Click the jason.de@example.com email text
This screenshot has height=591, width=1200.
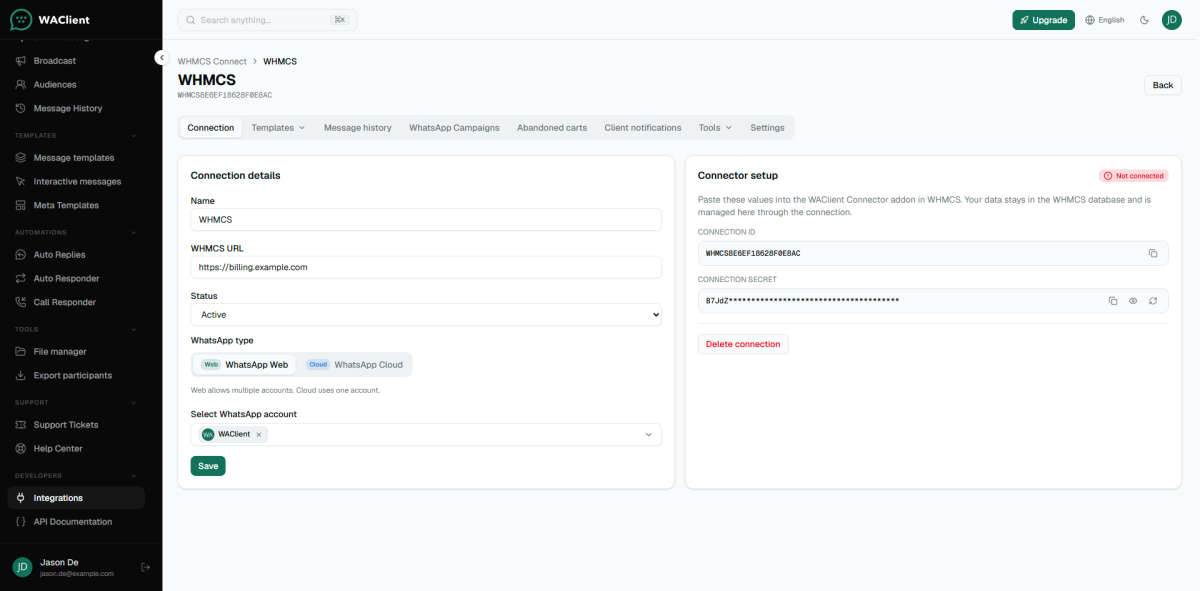coord(77,574)
